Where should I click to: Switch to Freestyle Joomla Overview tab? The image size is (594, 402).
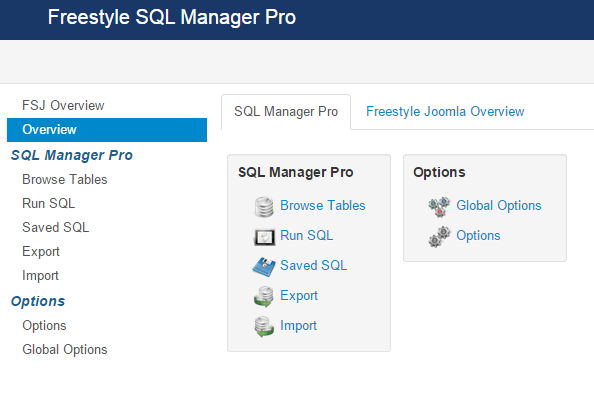[x=445, y=111]
